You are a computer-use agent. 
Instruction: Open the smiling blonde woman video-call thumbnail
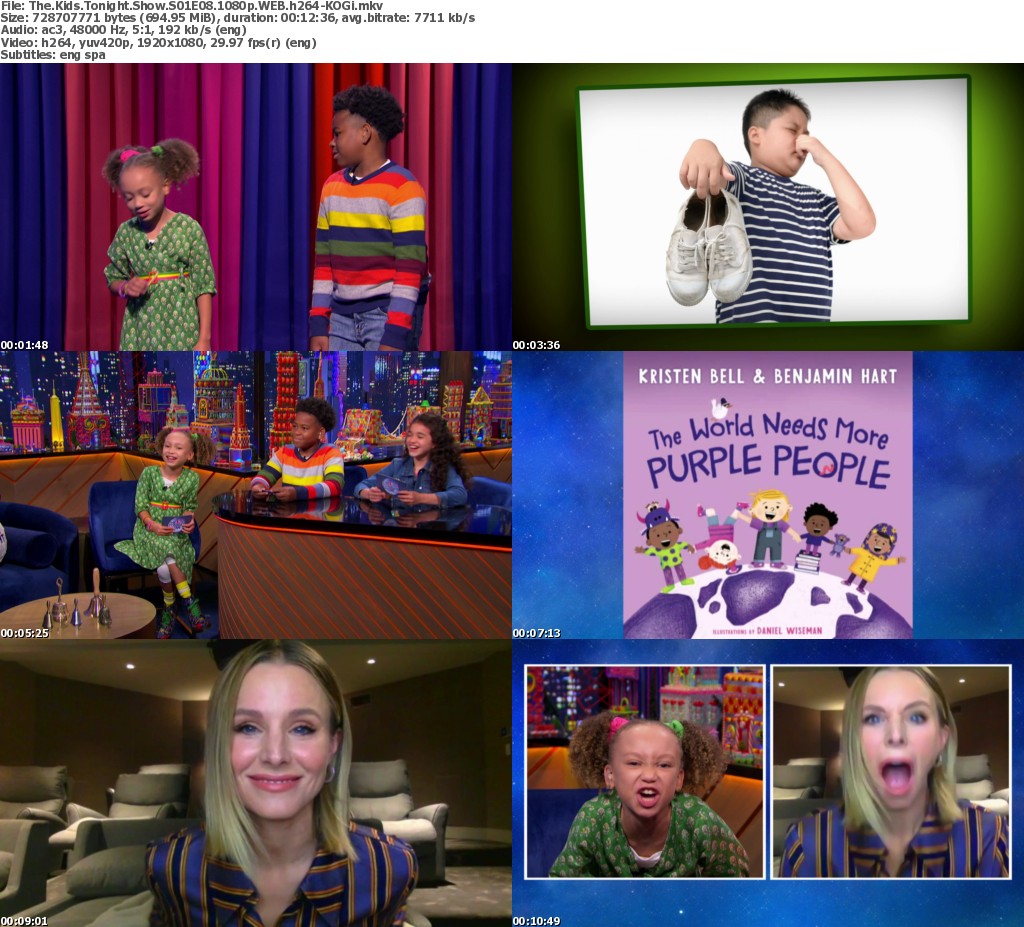(x=255, y=783)
